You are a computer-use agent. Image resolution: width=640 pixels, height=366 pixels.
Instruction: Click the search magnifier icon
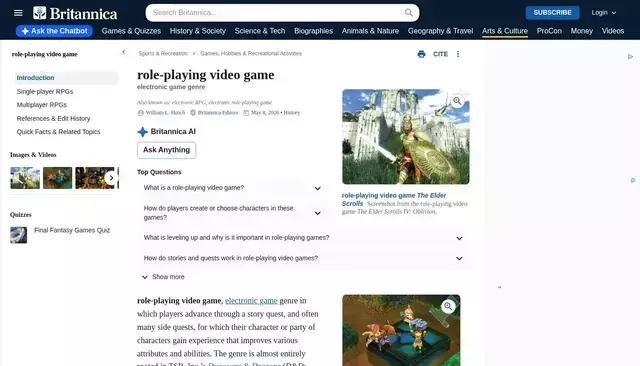(409, 13)
